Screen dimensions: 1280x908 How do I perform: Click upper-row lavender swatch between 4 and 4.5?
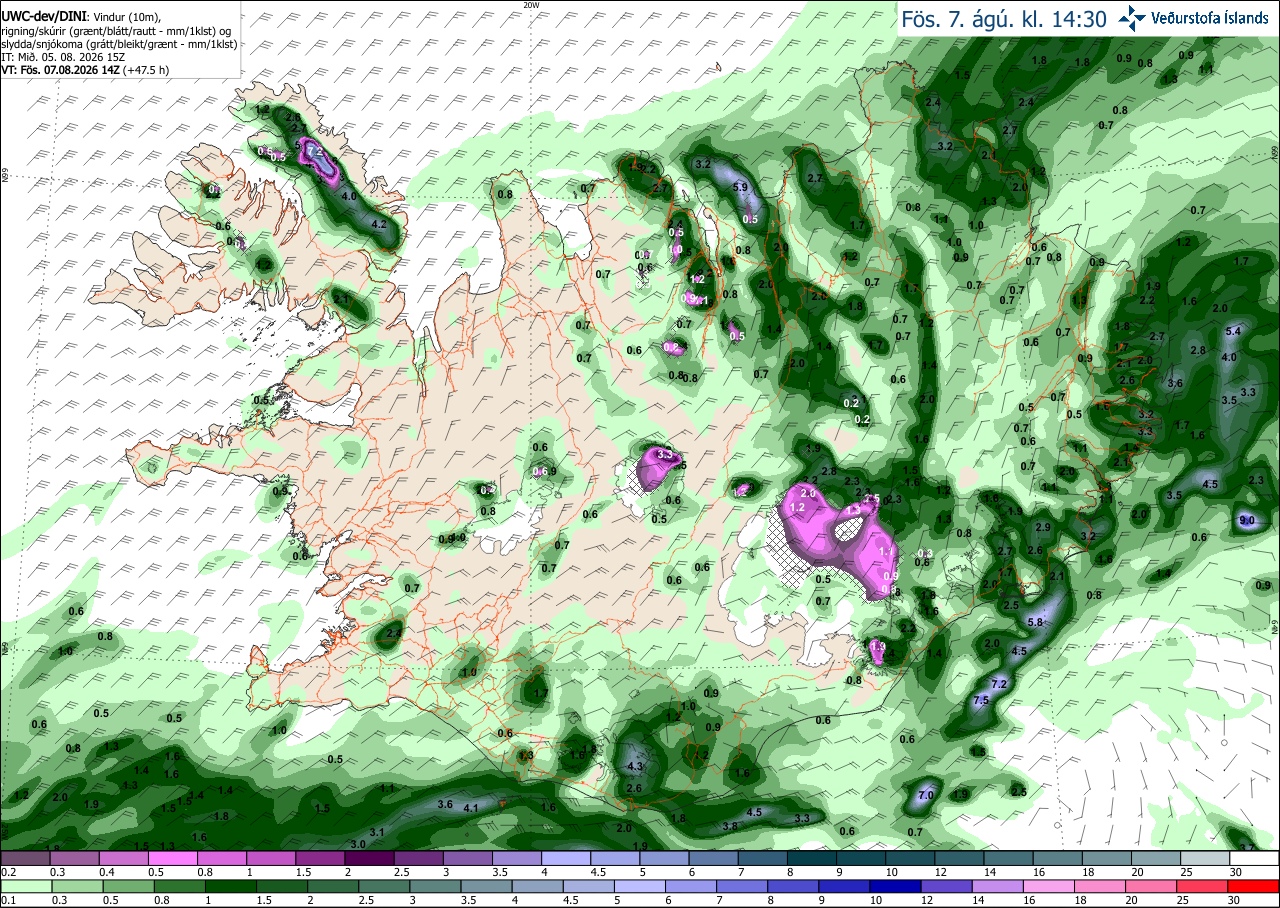coord(566,858)
